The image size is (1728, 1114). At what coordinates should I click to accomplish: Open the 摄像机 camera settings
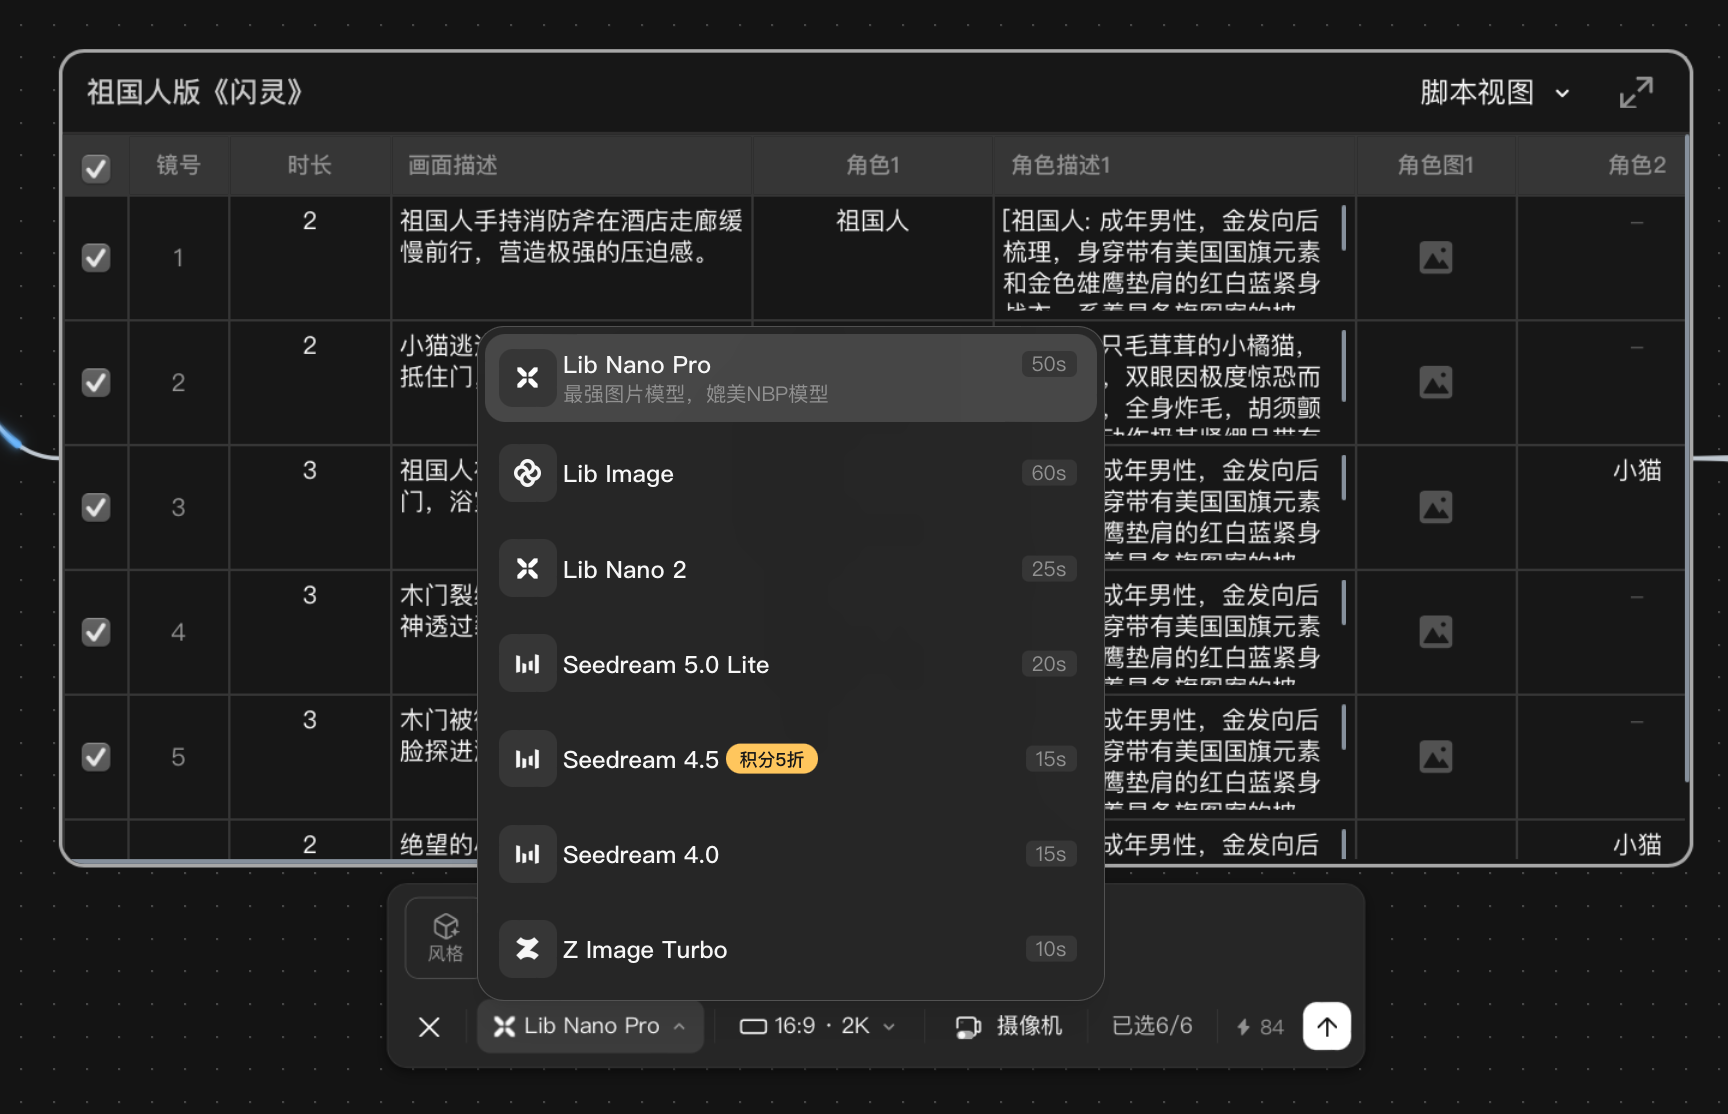(x=1009, y=1026)
